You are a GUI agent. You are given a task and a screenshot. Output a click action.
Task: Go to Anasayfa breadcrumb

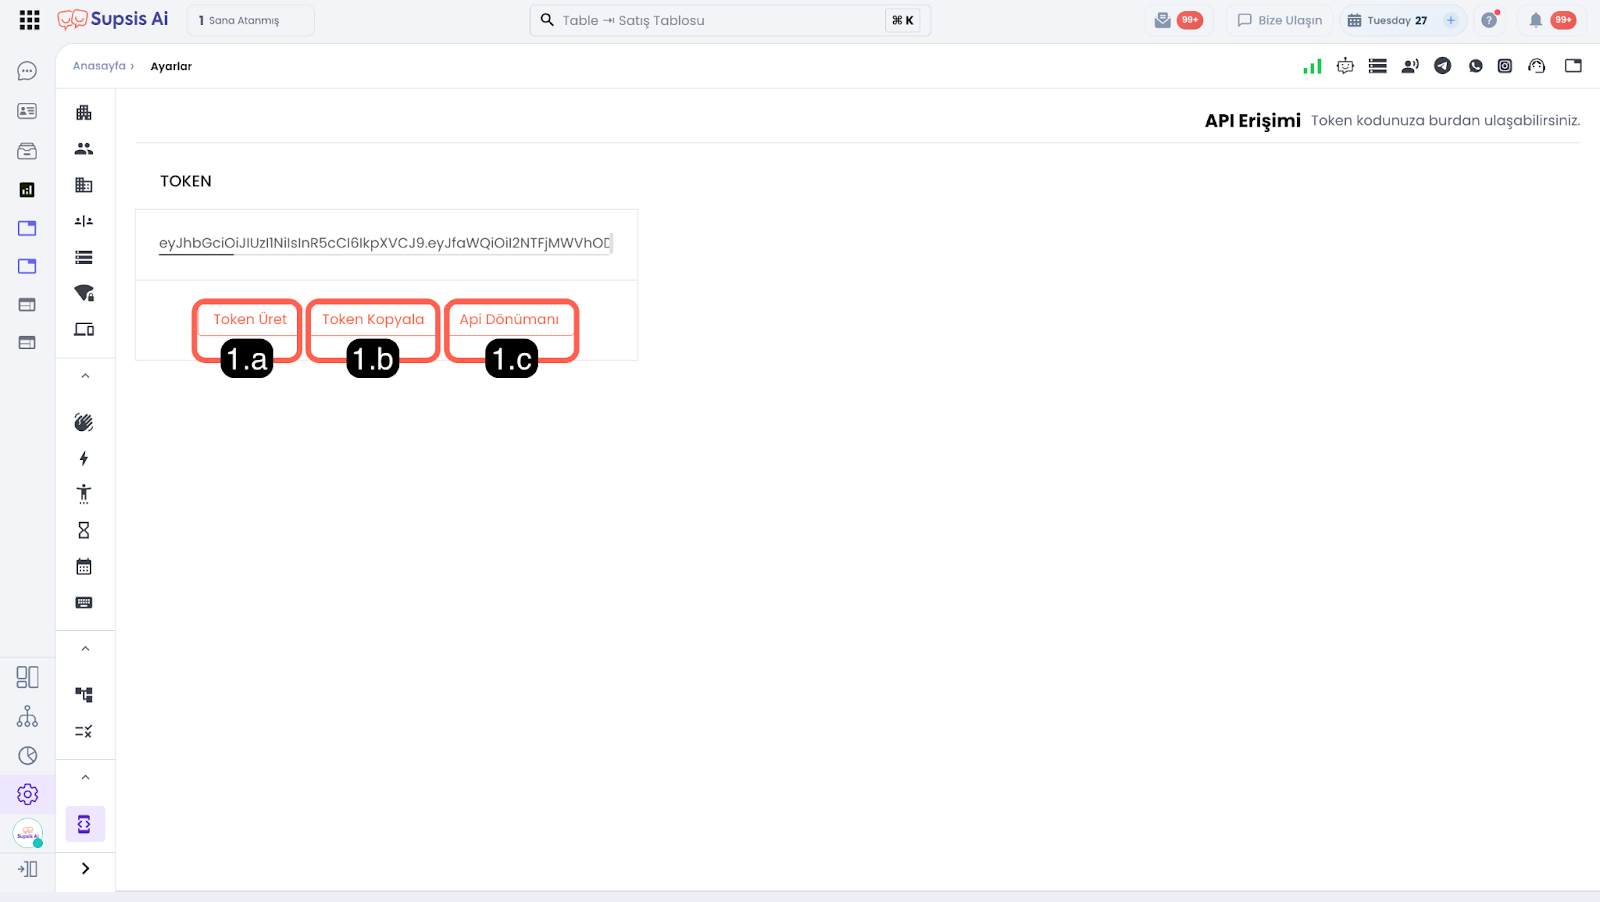click(x=99, y=66)
